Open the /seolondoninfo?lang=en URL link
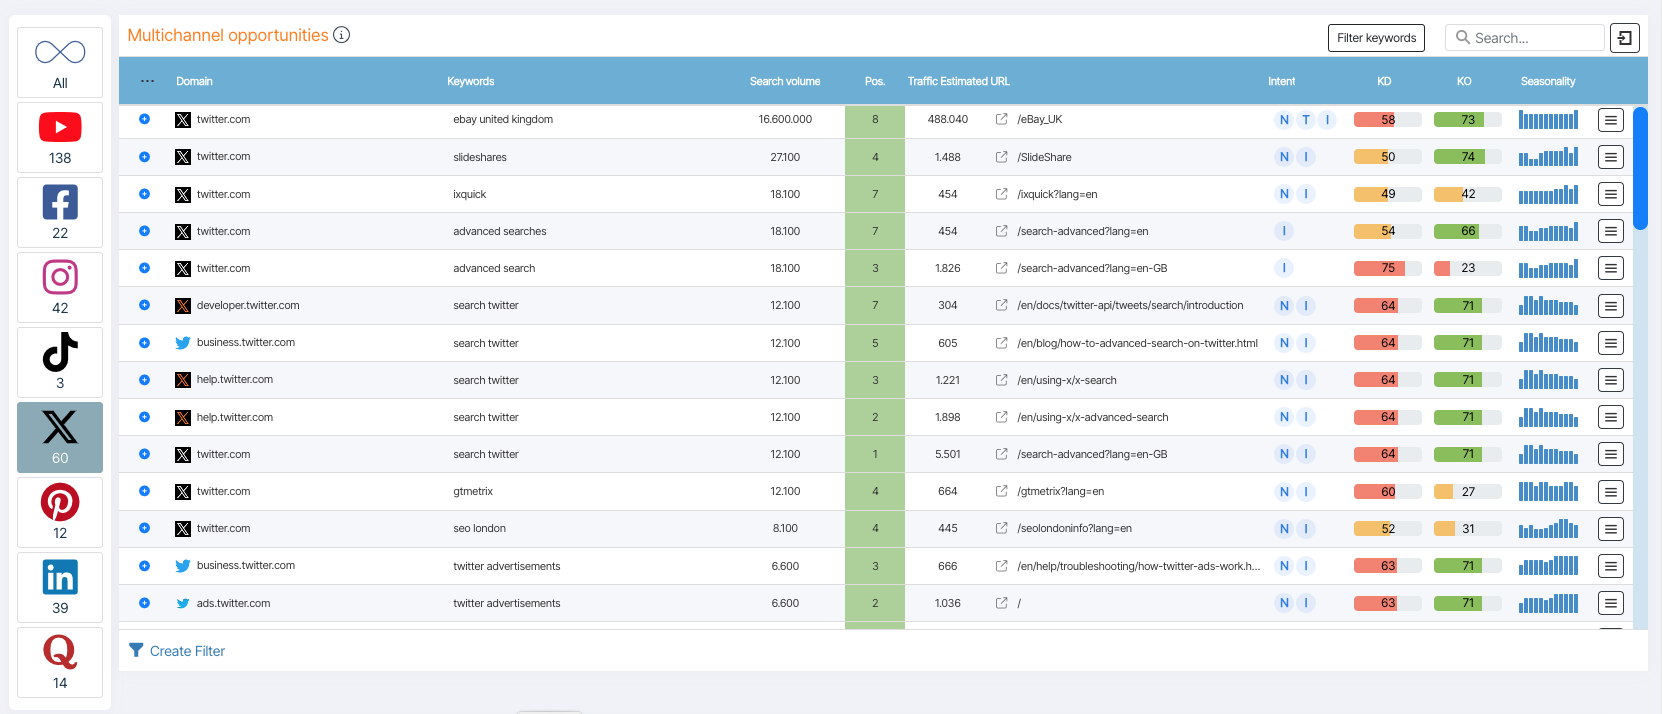The width and height of the screenshot is (1662, 714). click(1075, 529)
